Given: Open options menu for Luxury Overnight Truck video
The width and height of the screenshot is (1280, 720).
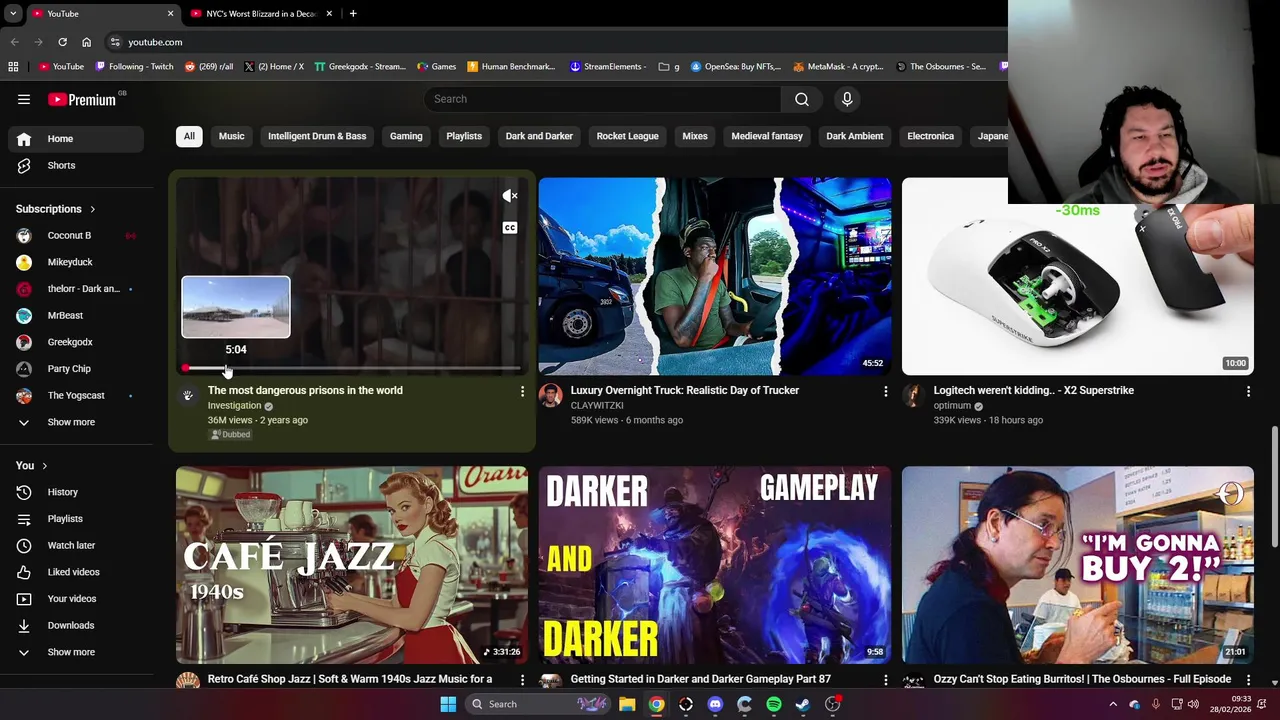Looking at the screenshot, I should (885, 391).
